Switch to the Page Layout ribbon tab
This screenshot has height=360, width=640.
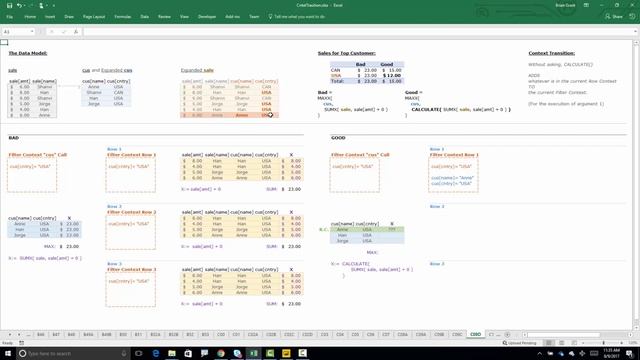(94, 17)
